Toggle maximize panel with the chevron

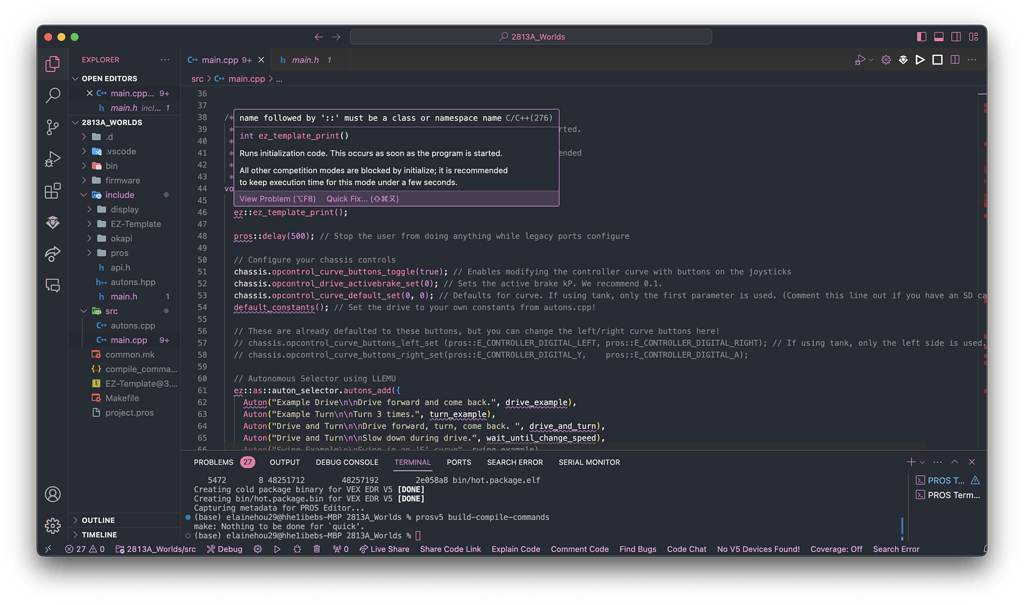click(x=955, y=461)
